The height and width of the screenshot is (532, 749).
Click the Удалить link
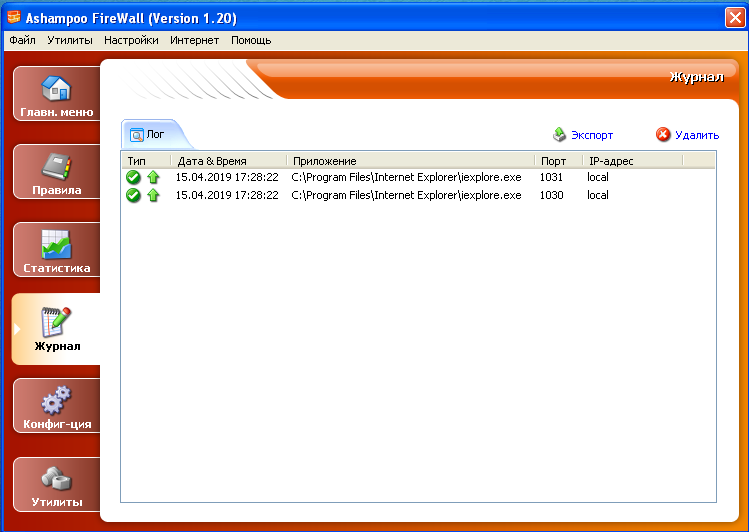(697, 135)
